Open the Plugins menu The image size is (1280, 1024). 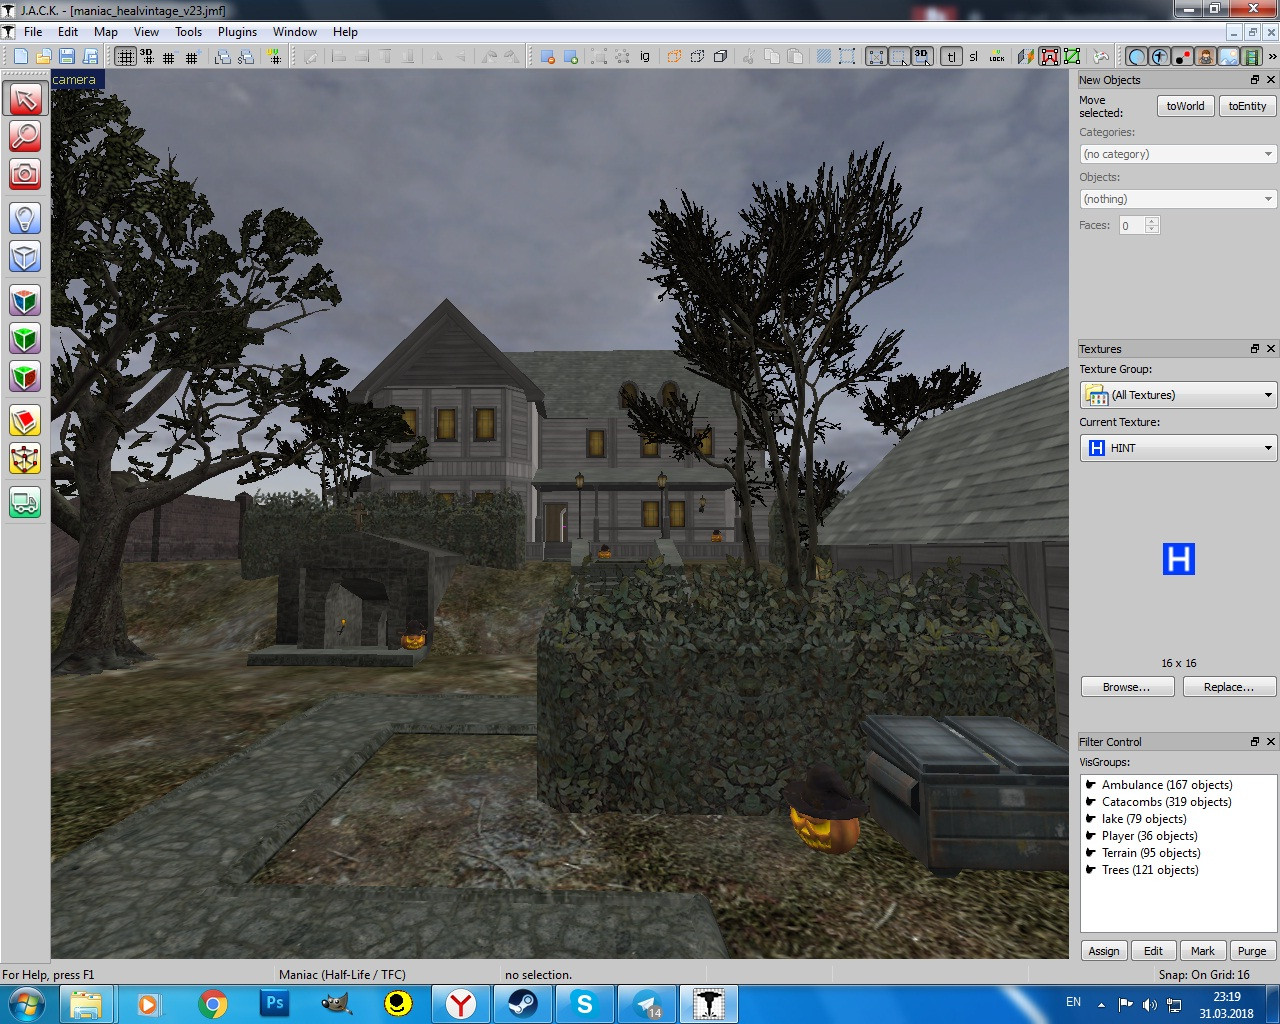coord(237,32)
